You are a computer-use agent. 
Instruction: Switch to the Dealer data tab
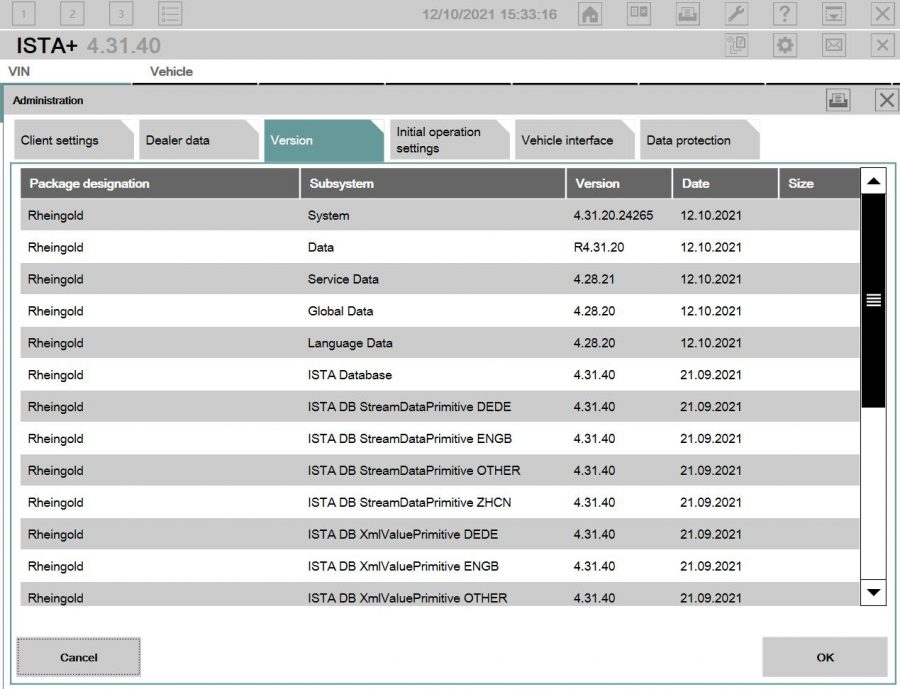click(x=179, y=140)
